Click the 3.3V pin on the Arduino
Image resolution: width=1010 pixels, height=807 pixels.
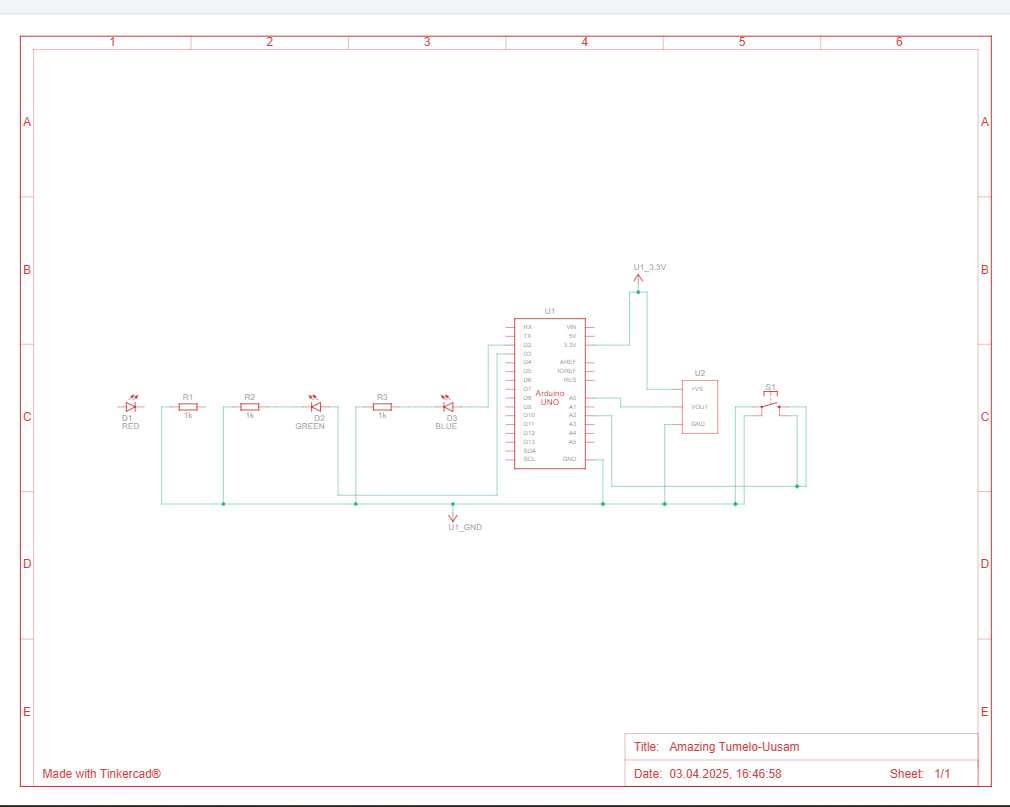point(571,345)
